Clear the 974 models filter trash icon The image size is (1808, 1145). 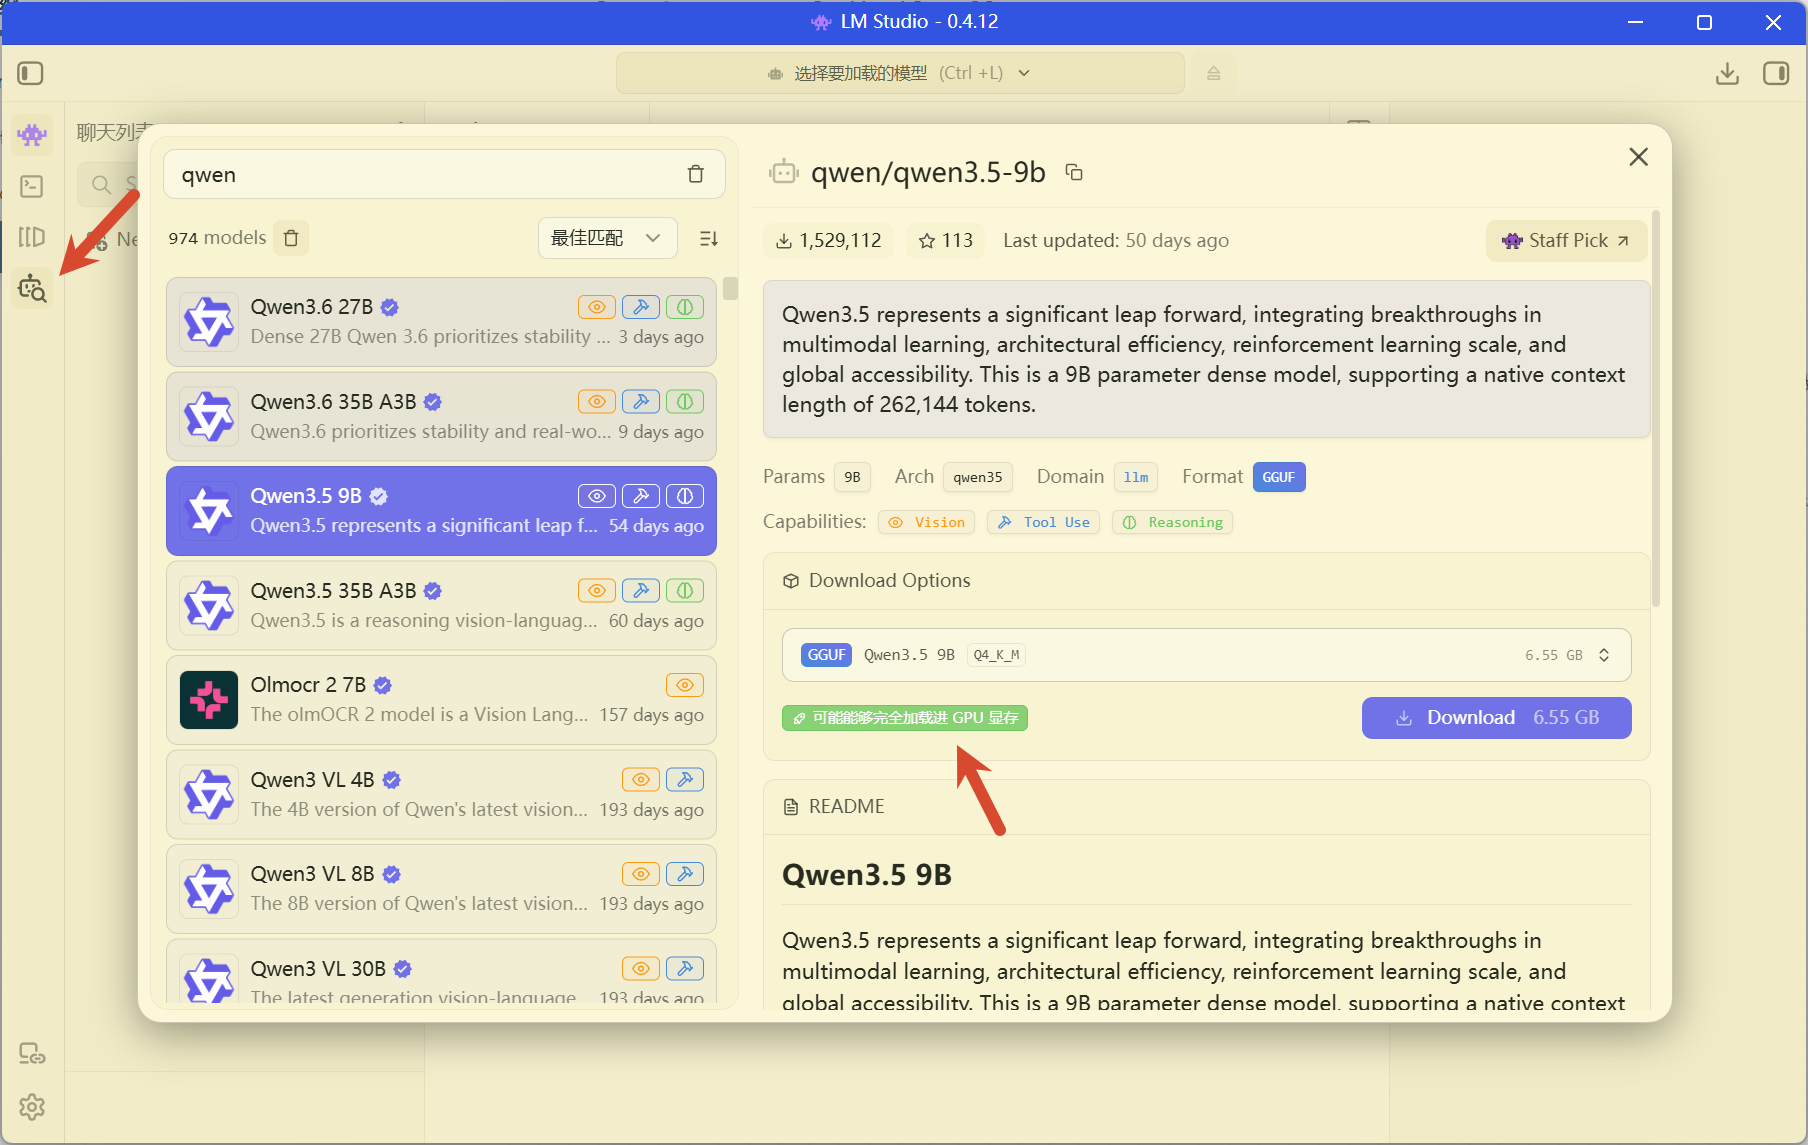tap(291, 238)
